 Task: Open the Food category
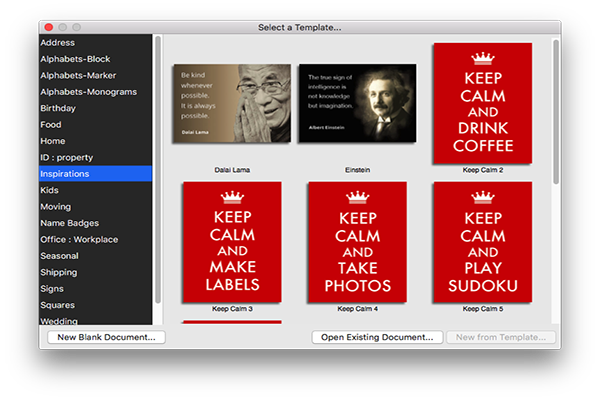[x=95, y=125]
